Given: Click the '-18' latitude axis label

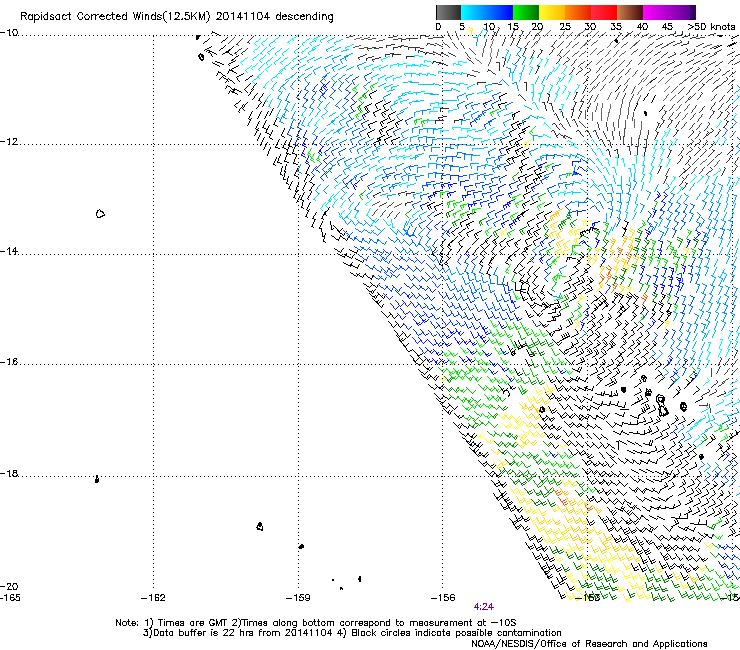Looking at the screenshot, I should pyautogui.click(x=9, y=473).
